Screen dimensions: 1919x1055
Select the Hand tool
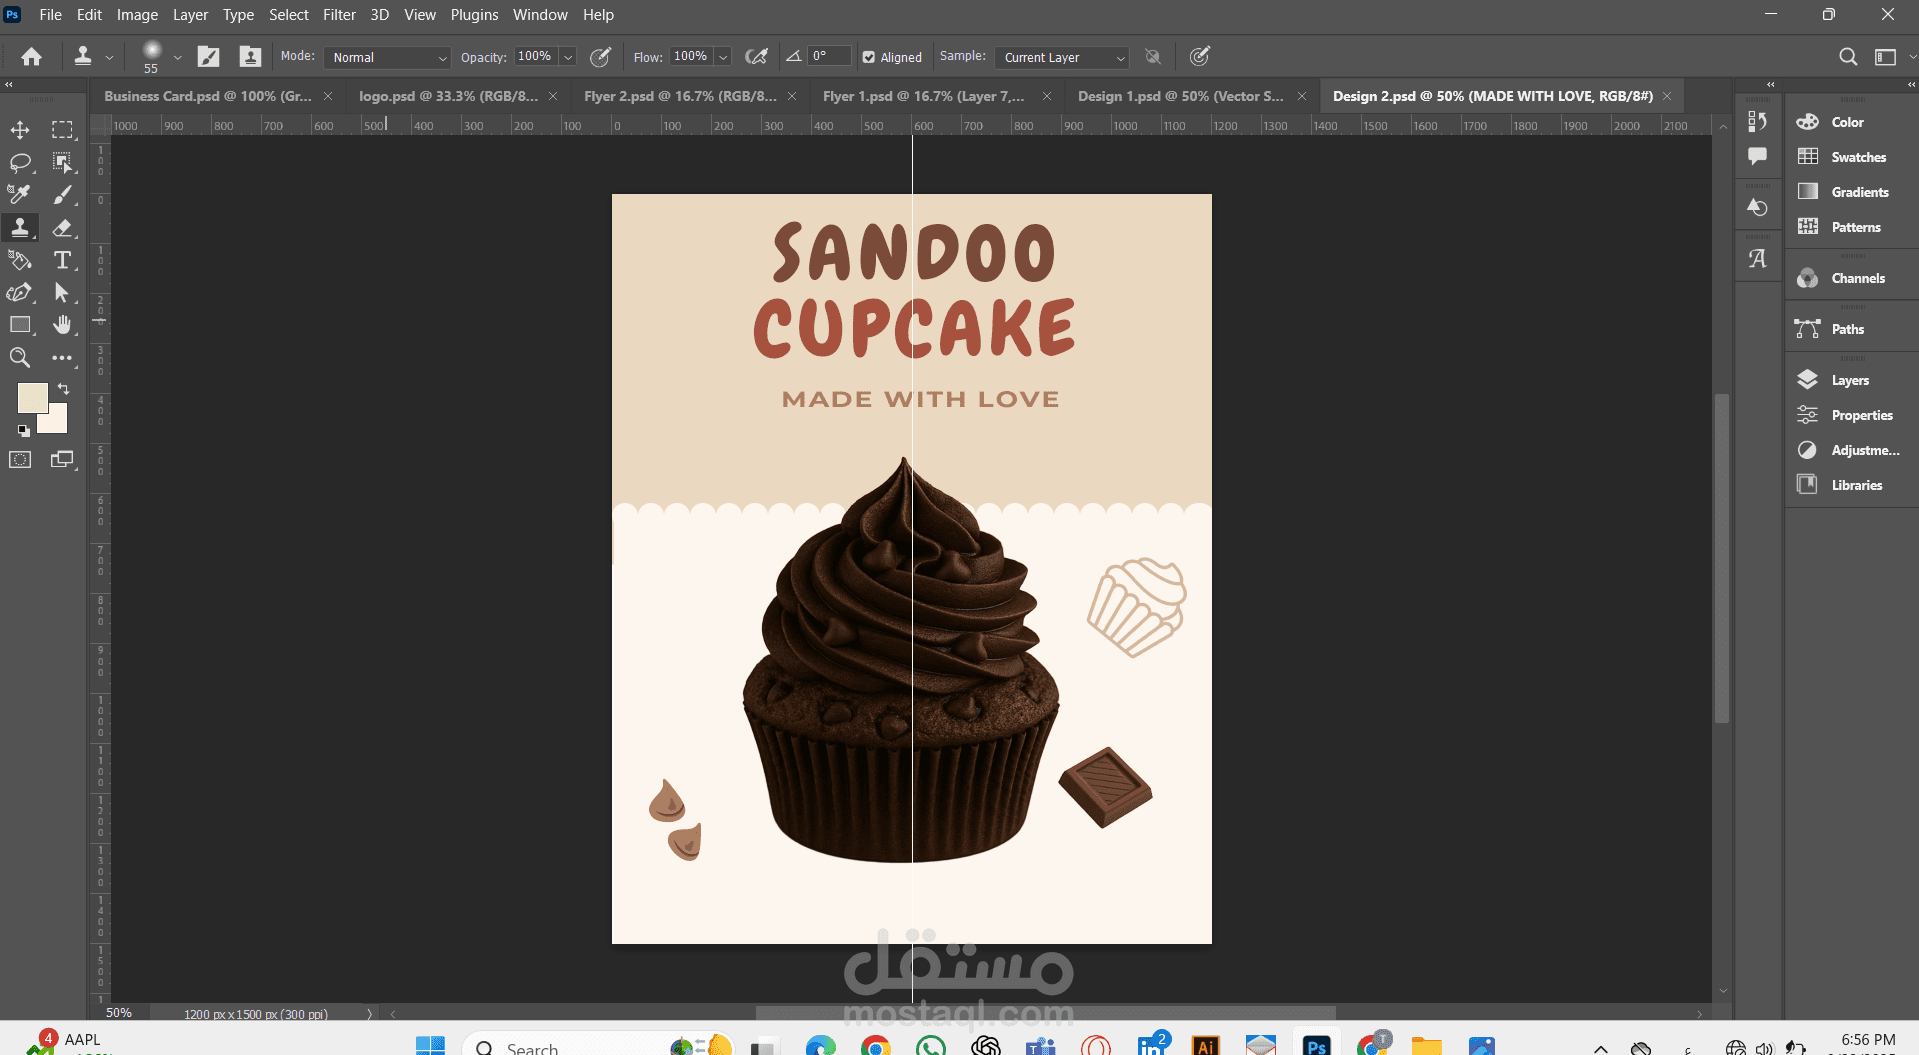click(63, 325)
